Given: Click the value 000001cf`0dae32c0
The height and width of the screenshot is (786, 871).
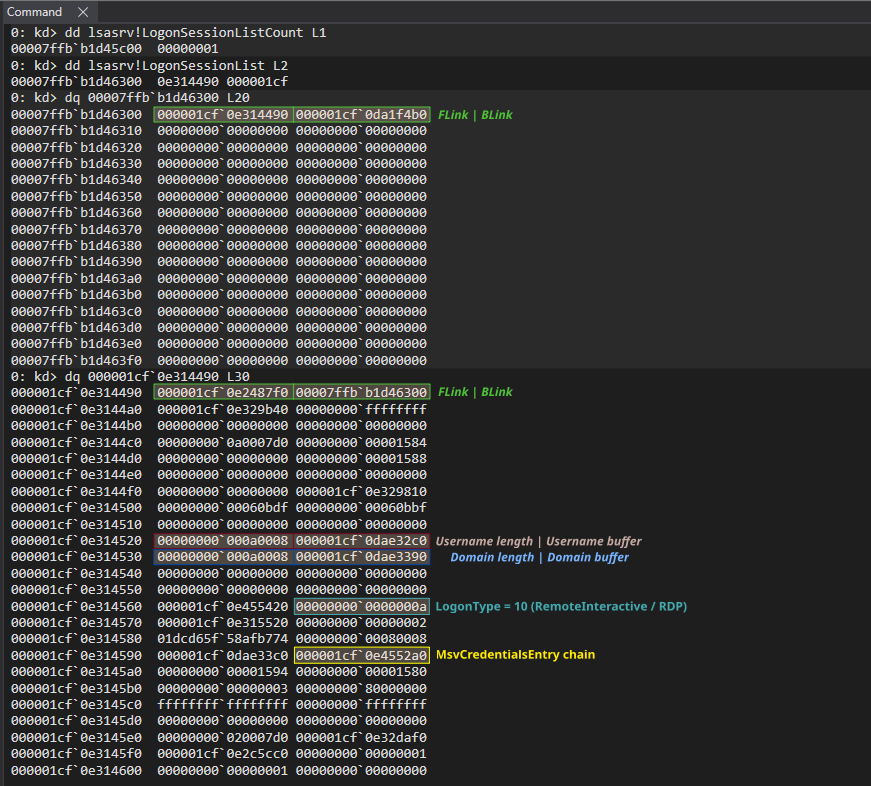Looking at the screenshot, I should point(361,541).
